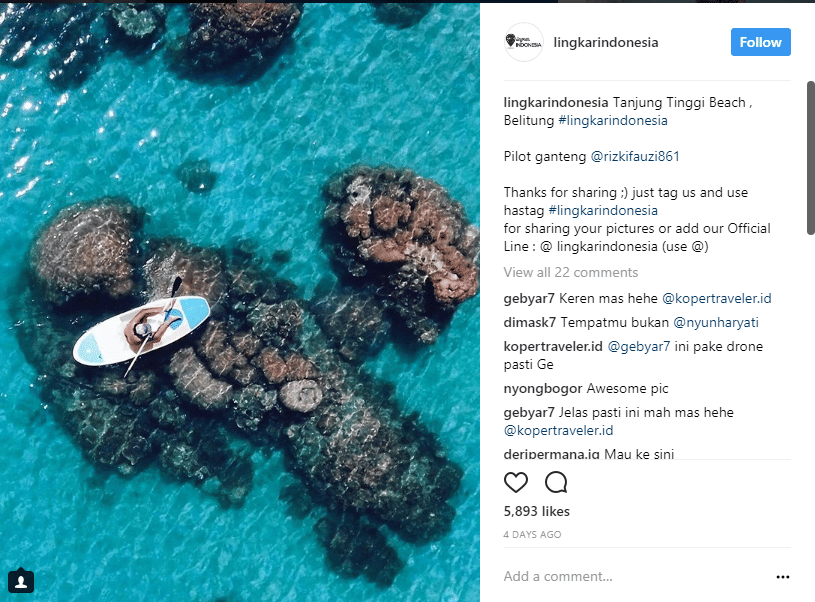Go to gebyar7's profile from first comment
Image resolution: width=815 pixels, height=602 pixels.
click(x=529, y=298)
